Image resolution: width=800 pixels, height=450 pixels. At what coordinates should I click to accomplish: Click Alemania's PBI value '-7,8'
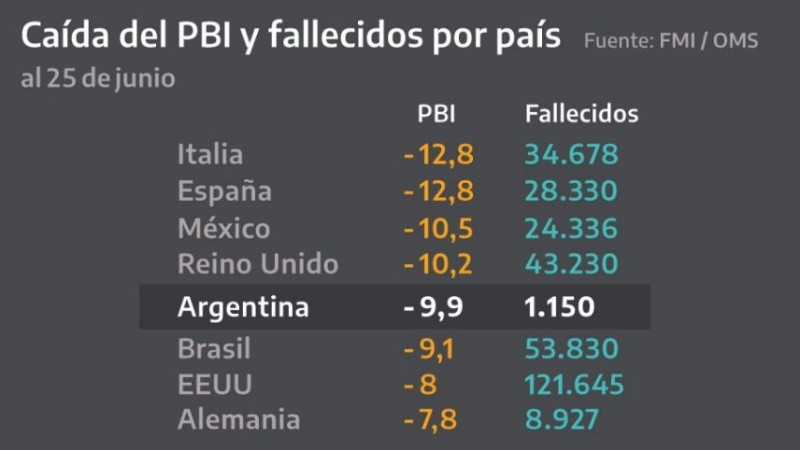pyautogui.click(x=433, y=420)
